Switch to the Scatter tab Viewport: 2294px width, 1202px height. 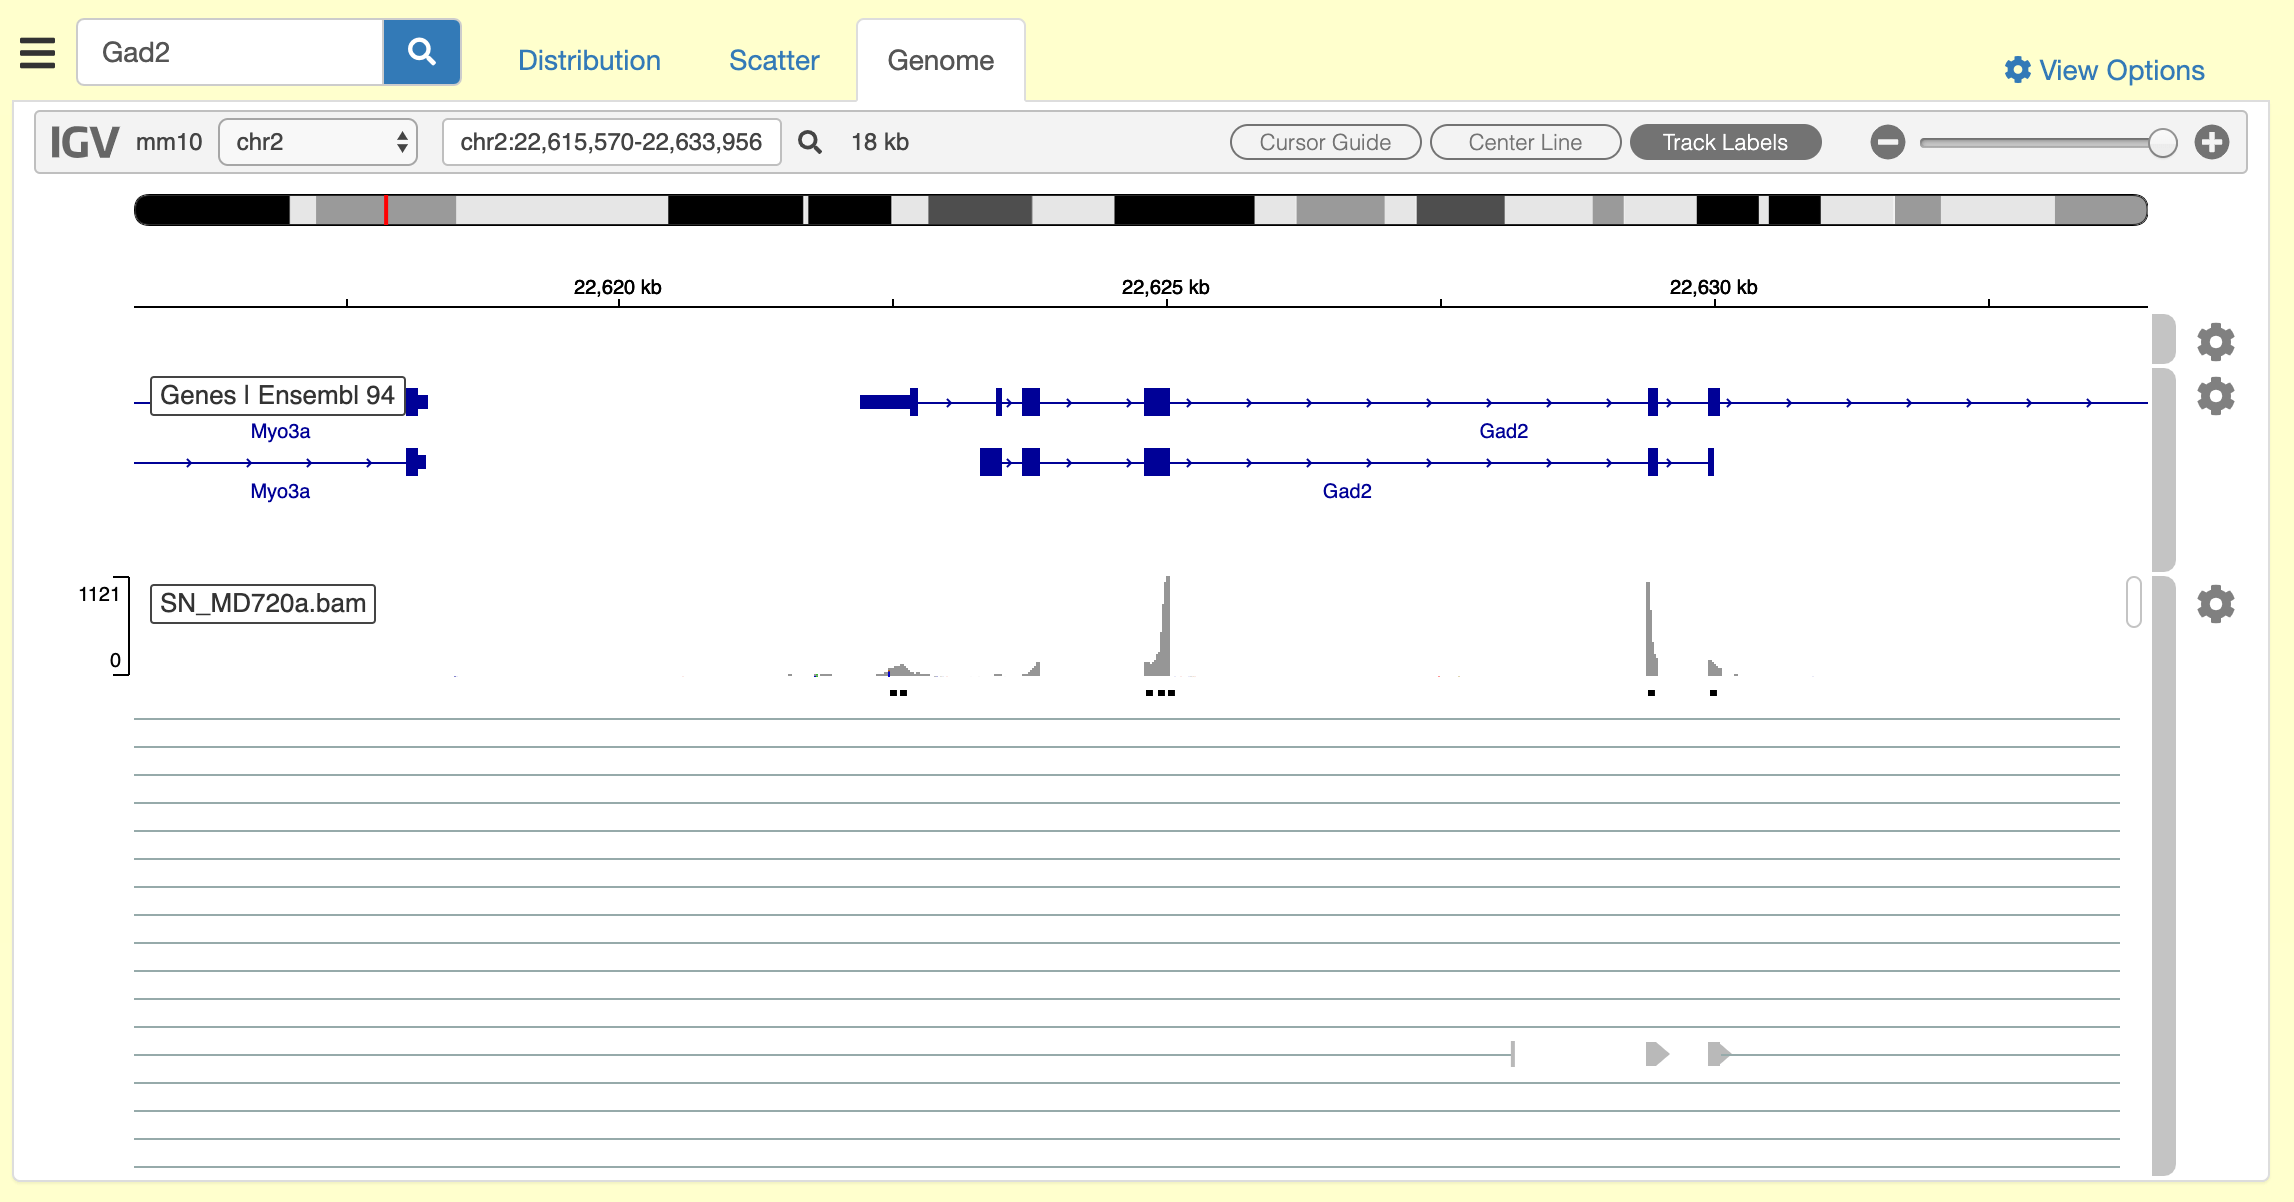click(774, 60)
